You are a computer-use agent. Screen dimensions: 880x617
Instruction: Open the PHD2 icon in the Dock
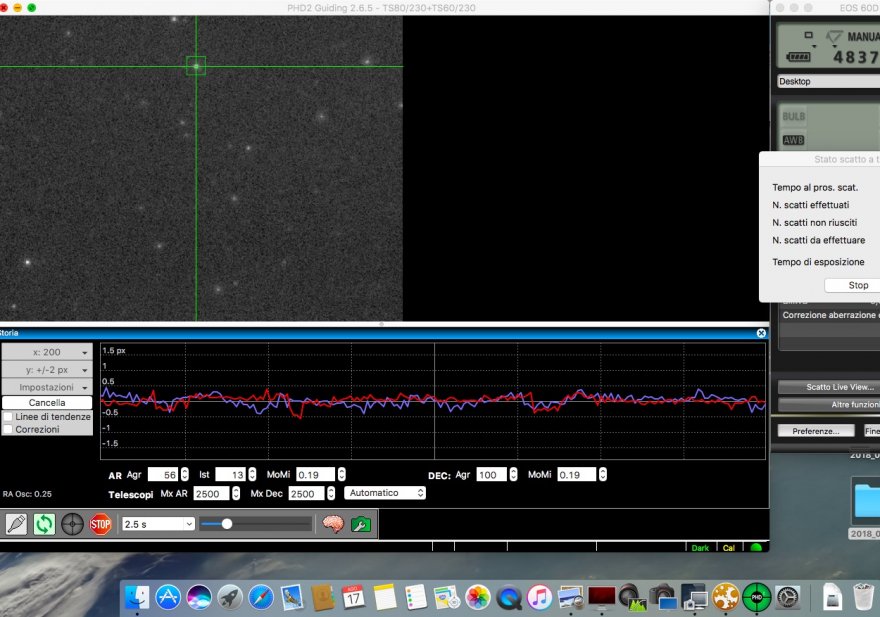pyautogui.click(x=756, y=598)
